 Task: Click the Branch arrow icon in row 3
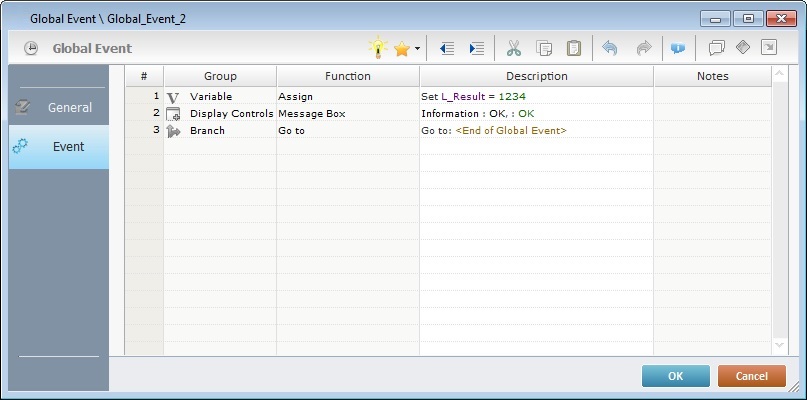pos(173,131)
